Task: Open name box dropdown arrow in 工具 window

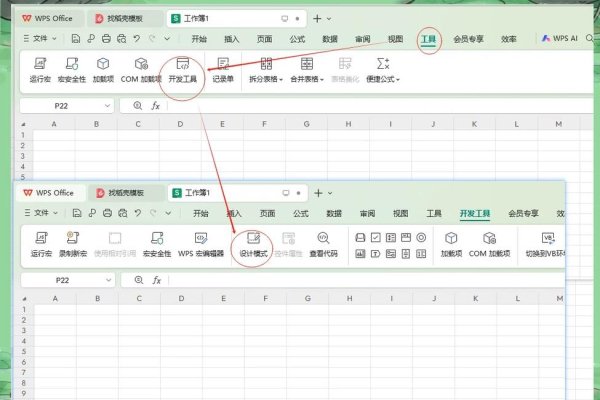Action: (107, 106)
